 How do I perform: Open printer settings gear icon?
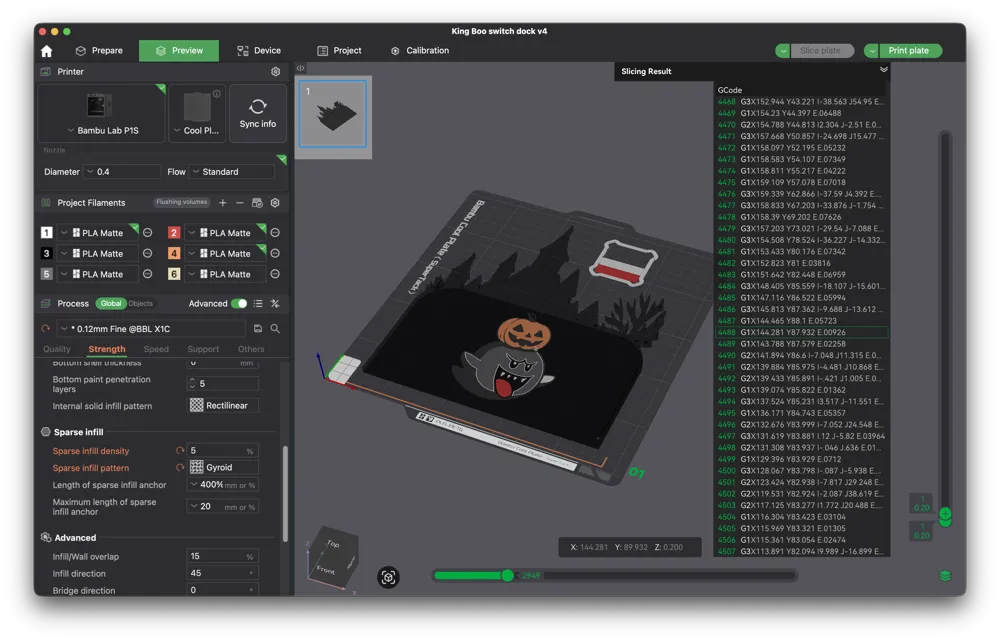[276, 71]
